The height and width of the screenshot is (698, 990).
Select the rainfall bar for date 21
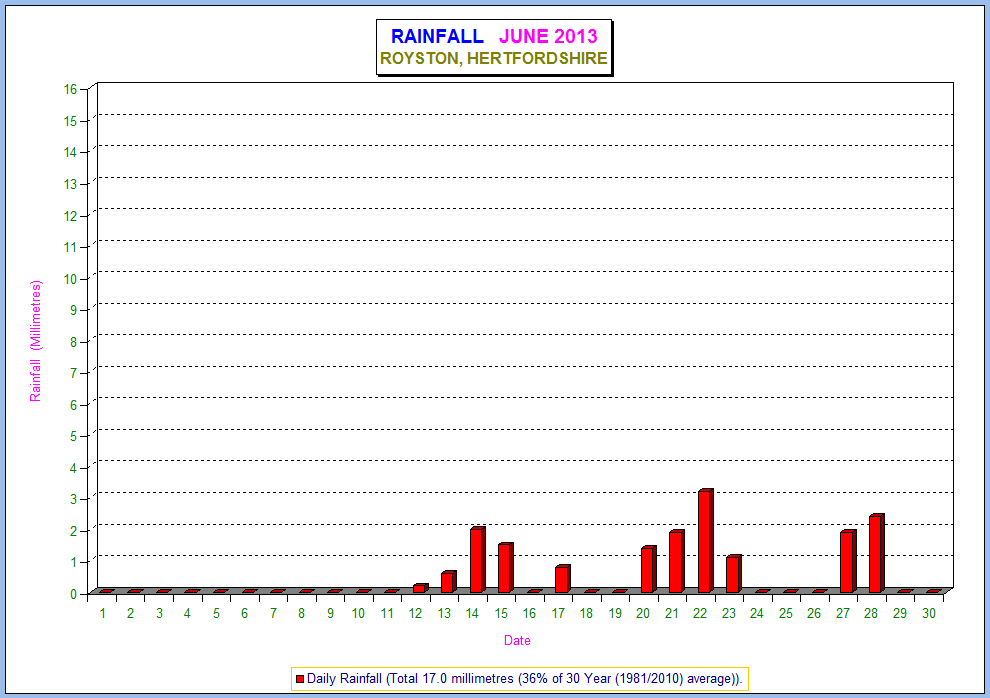(x=677, y=562)
